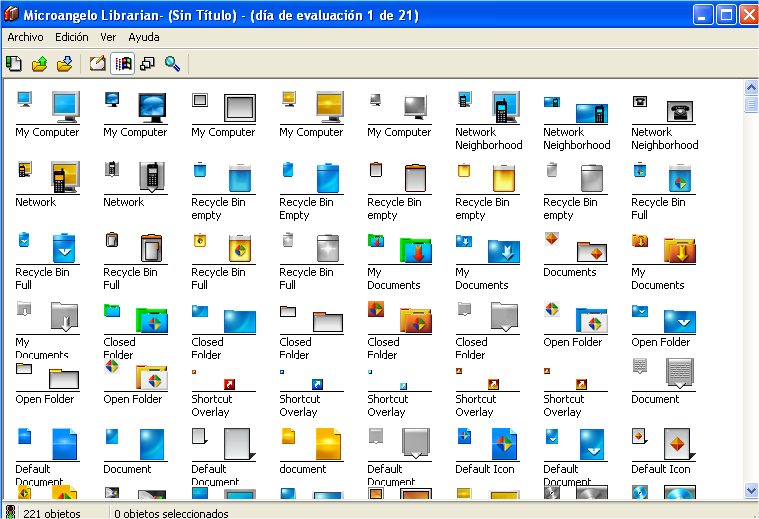Toggle the colored Windows flag toolbar button
The height and width of the screenshot is (519, 759).
click(122, 63)
